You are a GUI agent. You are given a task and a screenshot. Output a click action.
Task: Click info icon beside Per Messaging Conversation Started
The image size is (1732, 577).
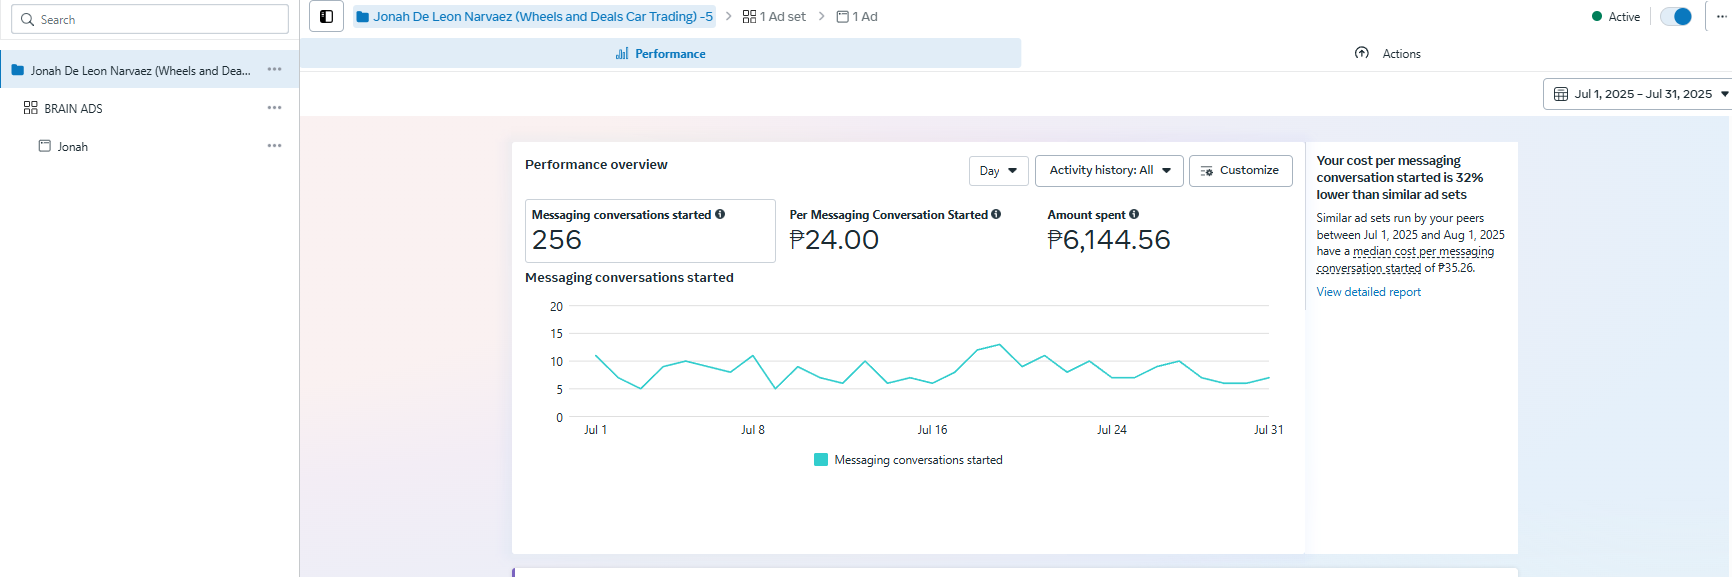pos(996,214)
